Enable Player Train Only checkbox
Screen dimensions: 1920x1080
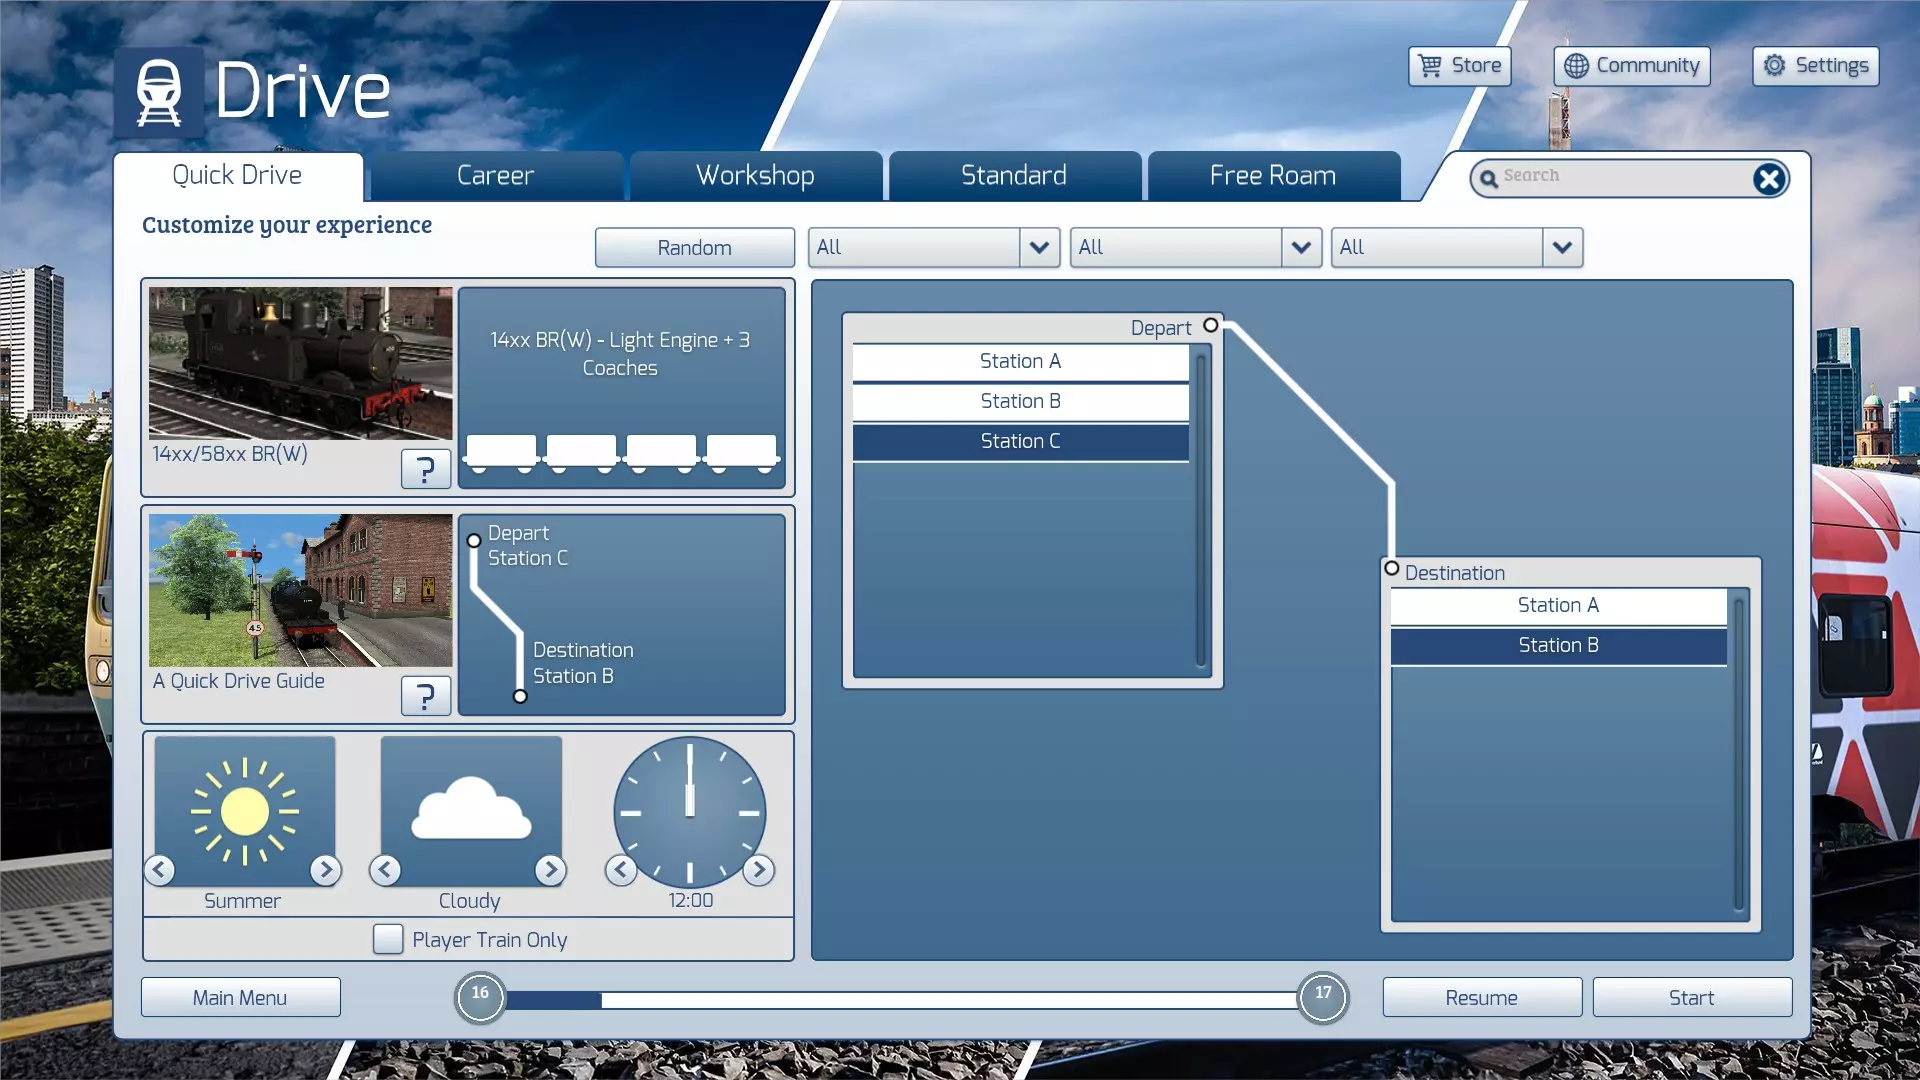click(x=388, y=939)
